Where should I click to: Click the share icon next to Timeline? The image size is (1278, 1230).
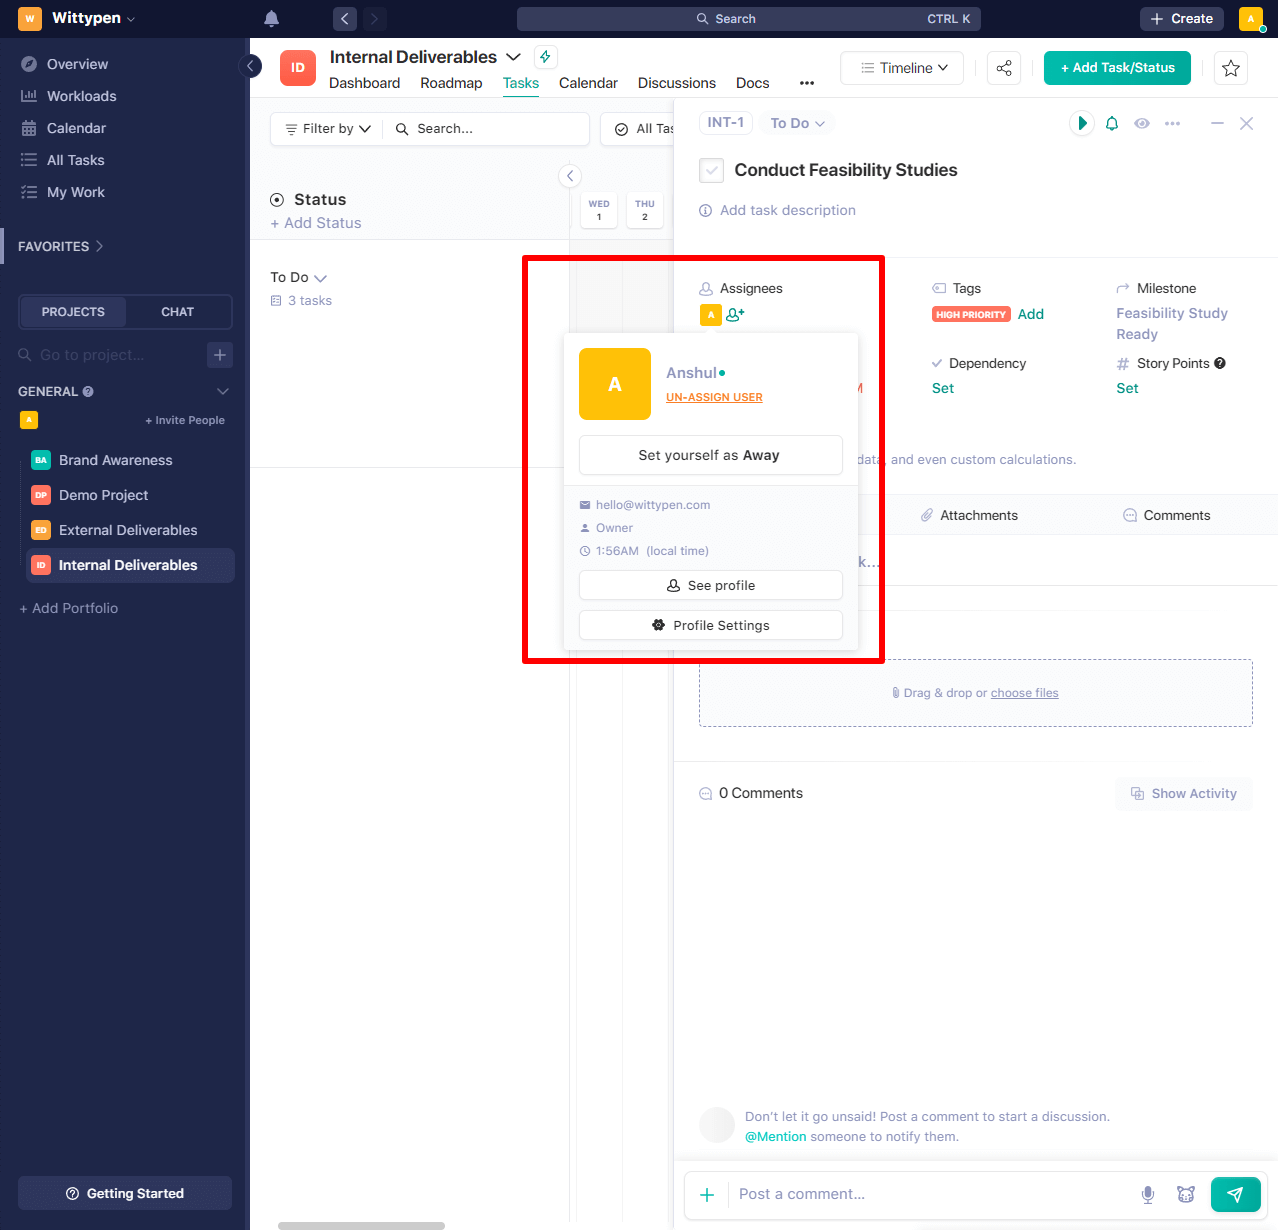[x=1004, y=68]
